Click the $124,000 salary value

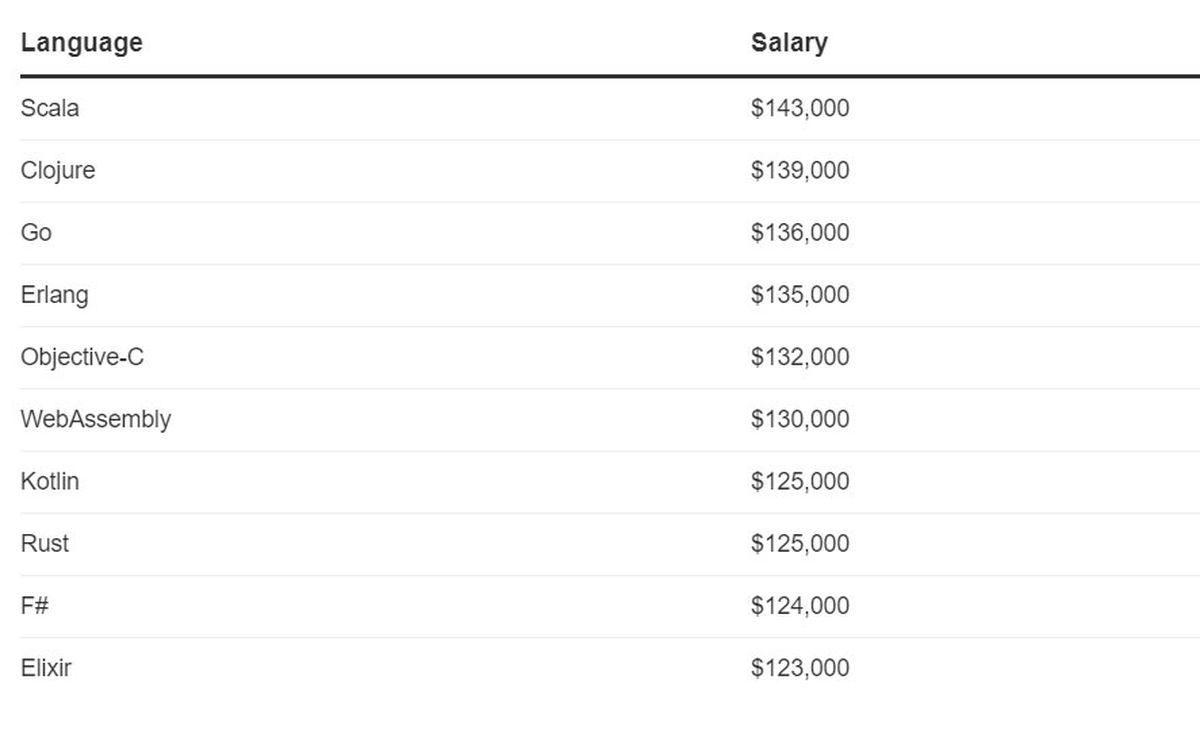tap(800, 605)
